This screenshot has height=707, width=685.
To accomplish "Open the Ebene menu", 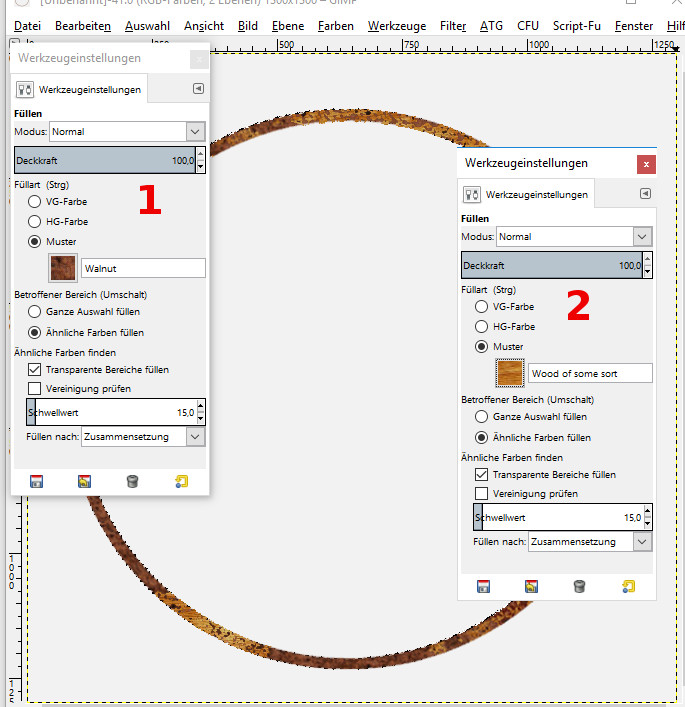I will point(288,26).
